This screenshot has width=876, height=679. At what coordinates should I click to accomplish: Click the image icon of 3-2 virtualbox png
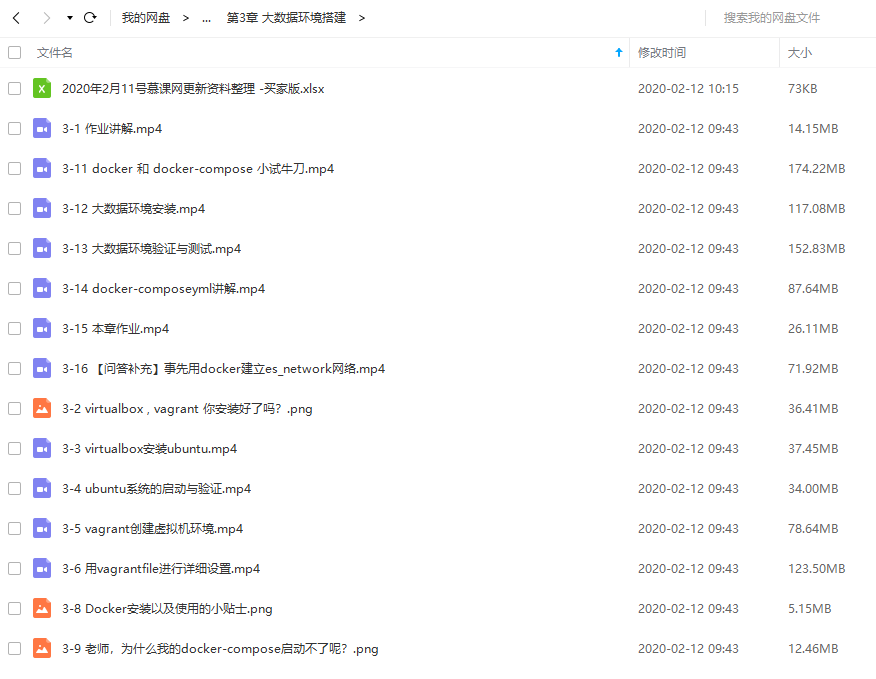(42, 409)
